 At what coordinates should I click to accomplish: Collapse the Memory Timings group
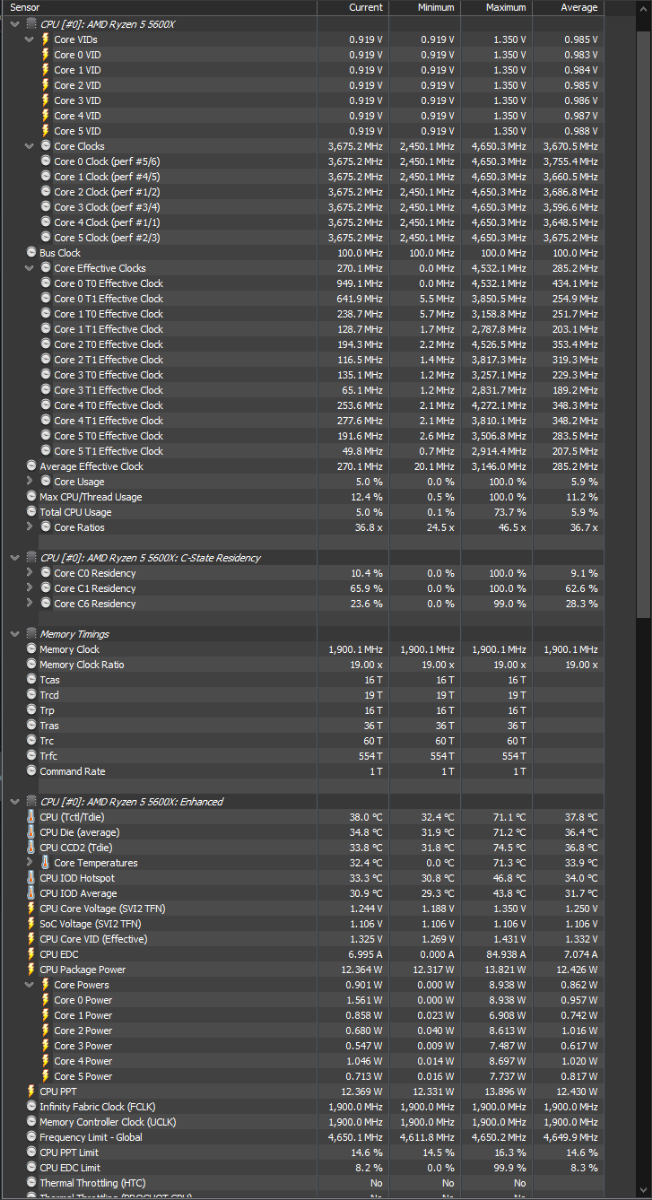pos(15,634)
